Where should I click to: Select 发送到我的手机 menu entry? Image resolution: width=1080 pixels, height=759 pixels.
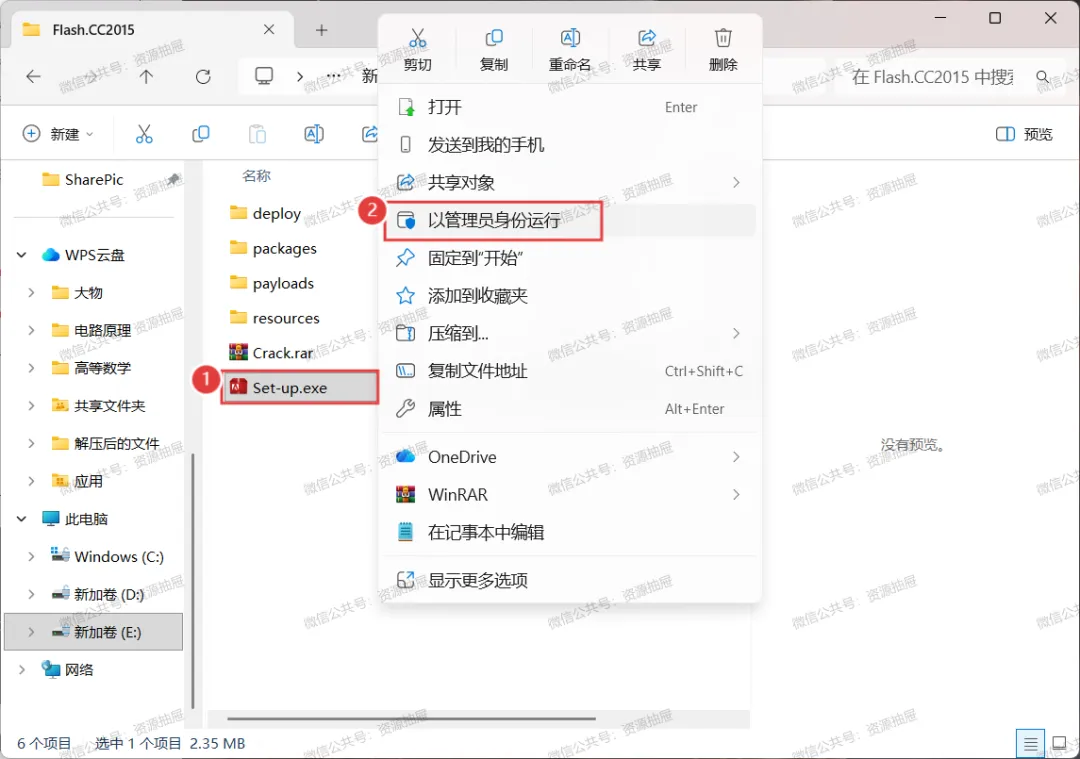click(570, 145)
